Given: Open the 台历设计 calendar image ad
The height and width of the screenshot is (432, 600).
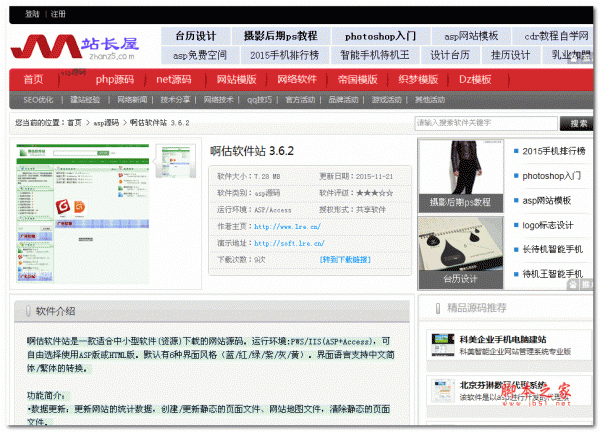Looking at the screenshot, I should (461, 253).
